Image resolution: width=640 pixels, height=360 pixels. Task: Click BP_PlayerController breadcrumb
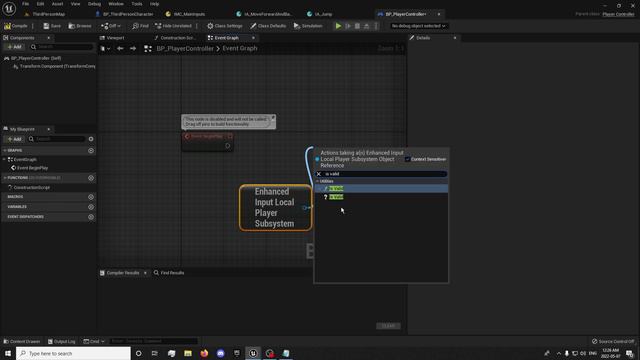coord(185,49)
